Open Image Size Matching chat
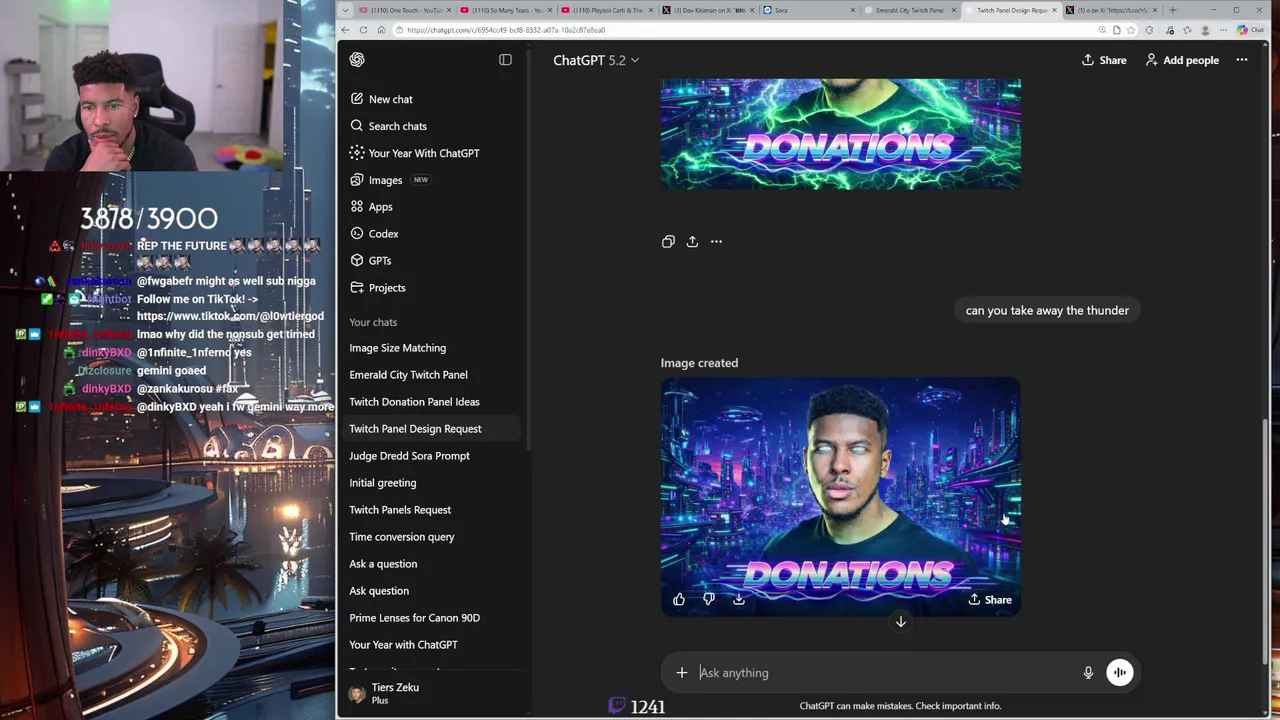1280x720 pixels. pyautogui.click(x=398, y=348)
